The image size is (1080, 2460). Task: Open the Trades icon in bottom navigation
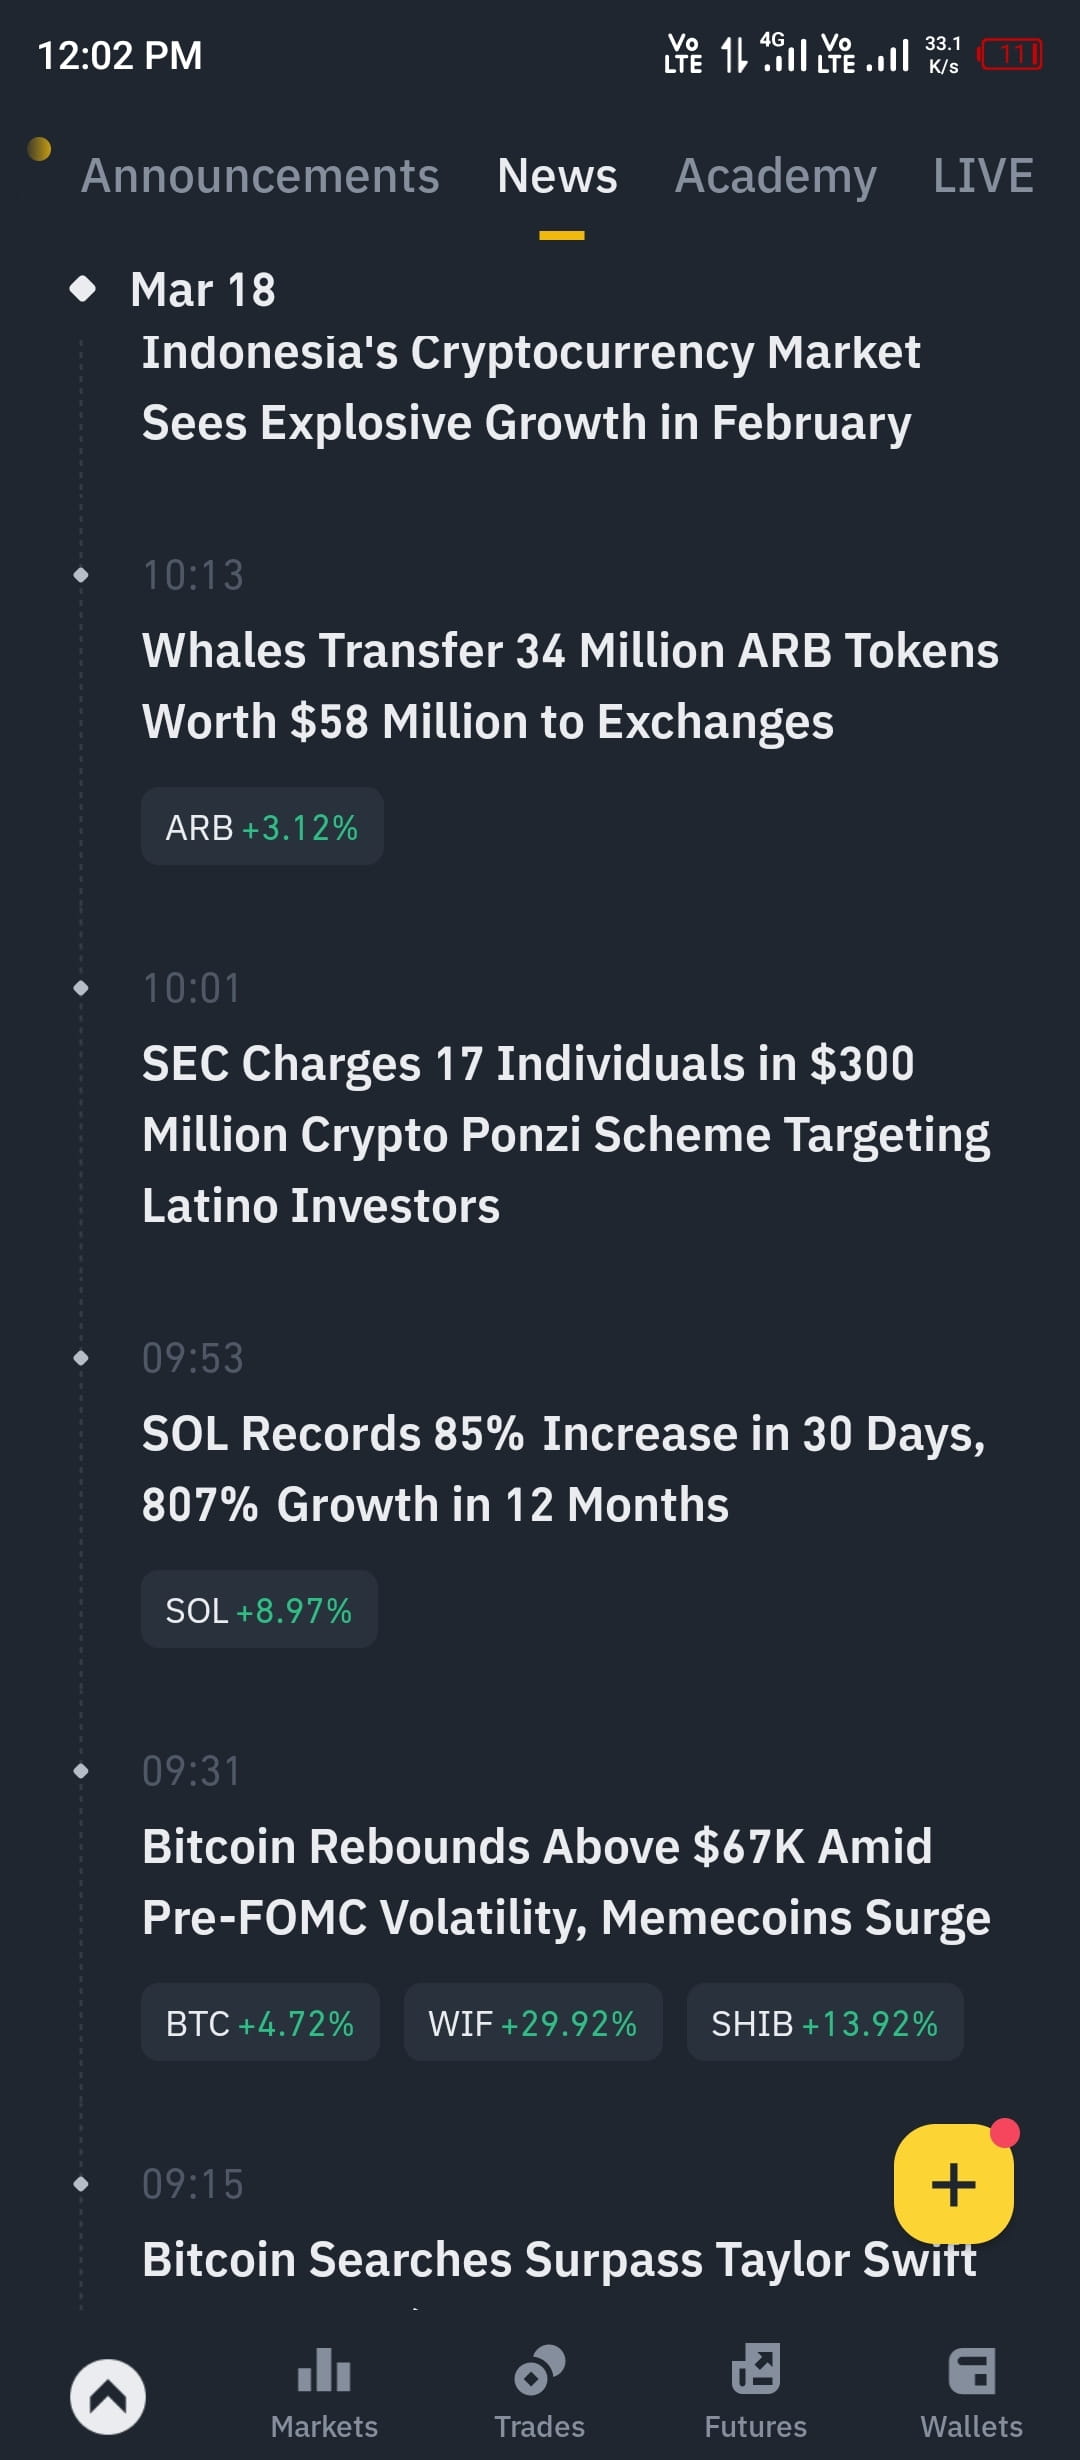pyautogui.click(x=539, y=2368)
